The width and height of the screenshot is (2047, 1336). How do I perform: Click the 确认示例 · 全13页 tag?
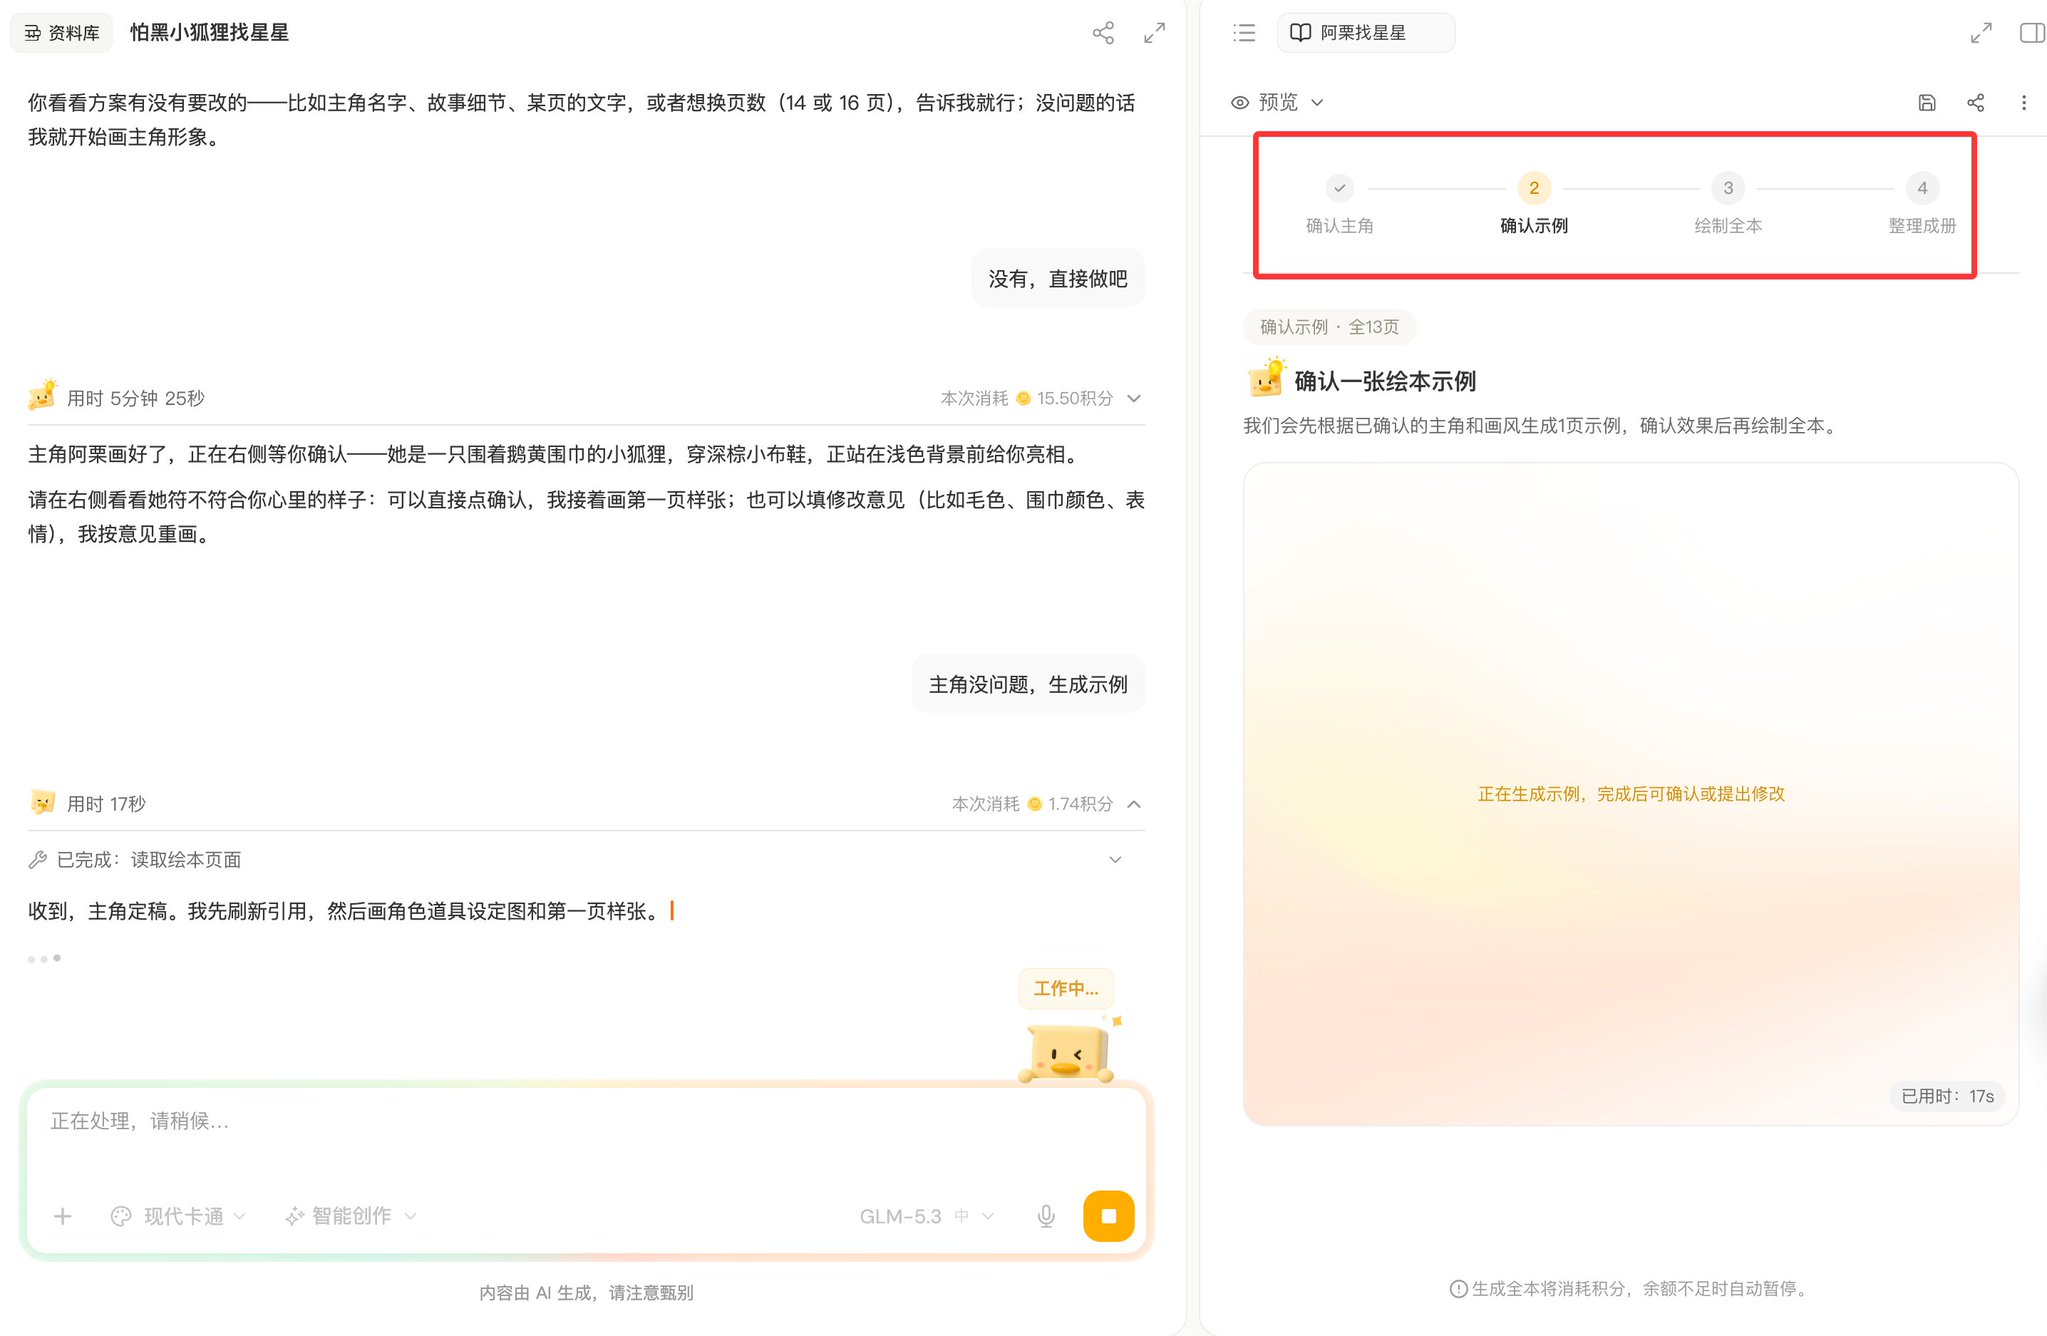point(1329,327)
